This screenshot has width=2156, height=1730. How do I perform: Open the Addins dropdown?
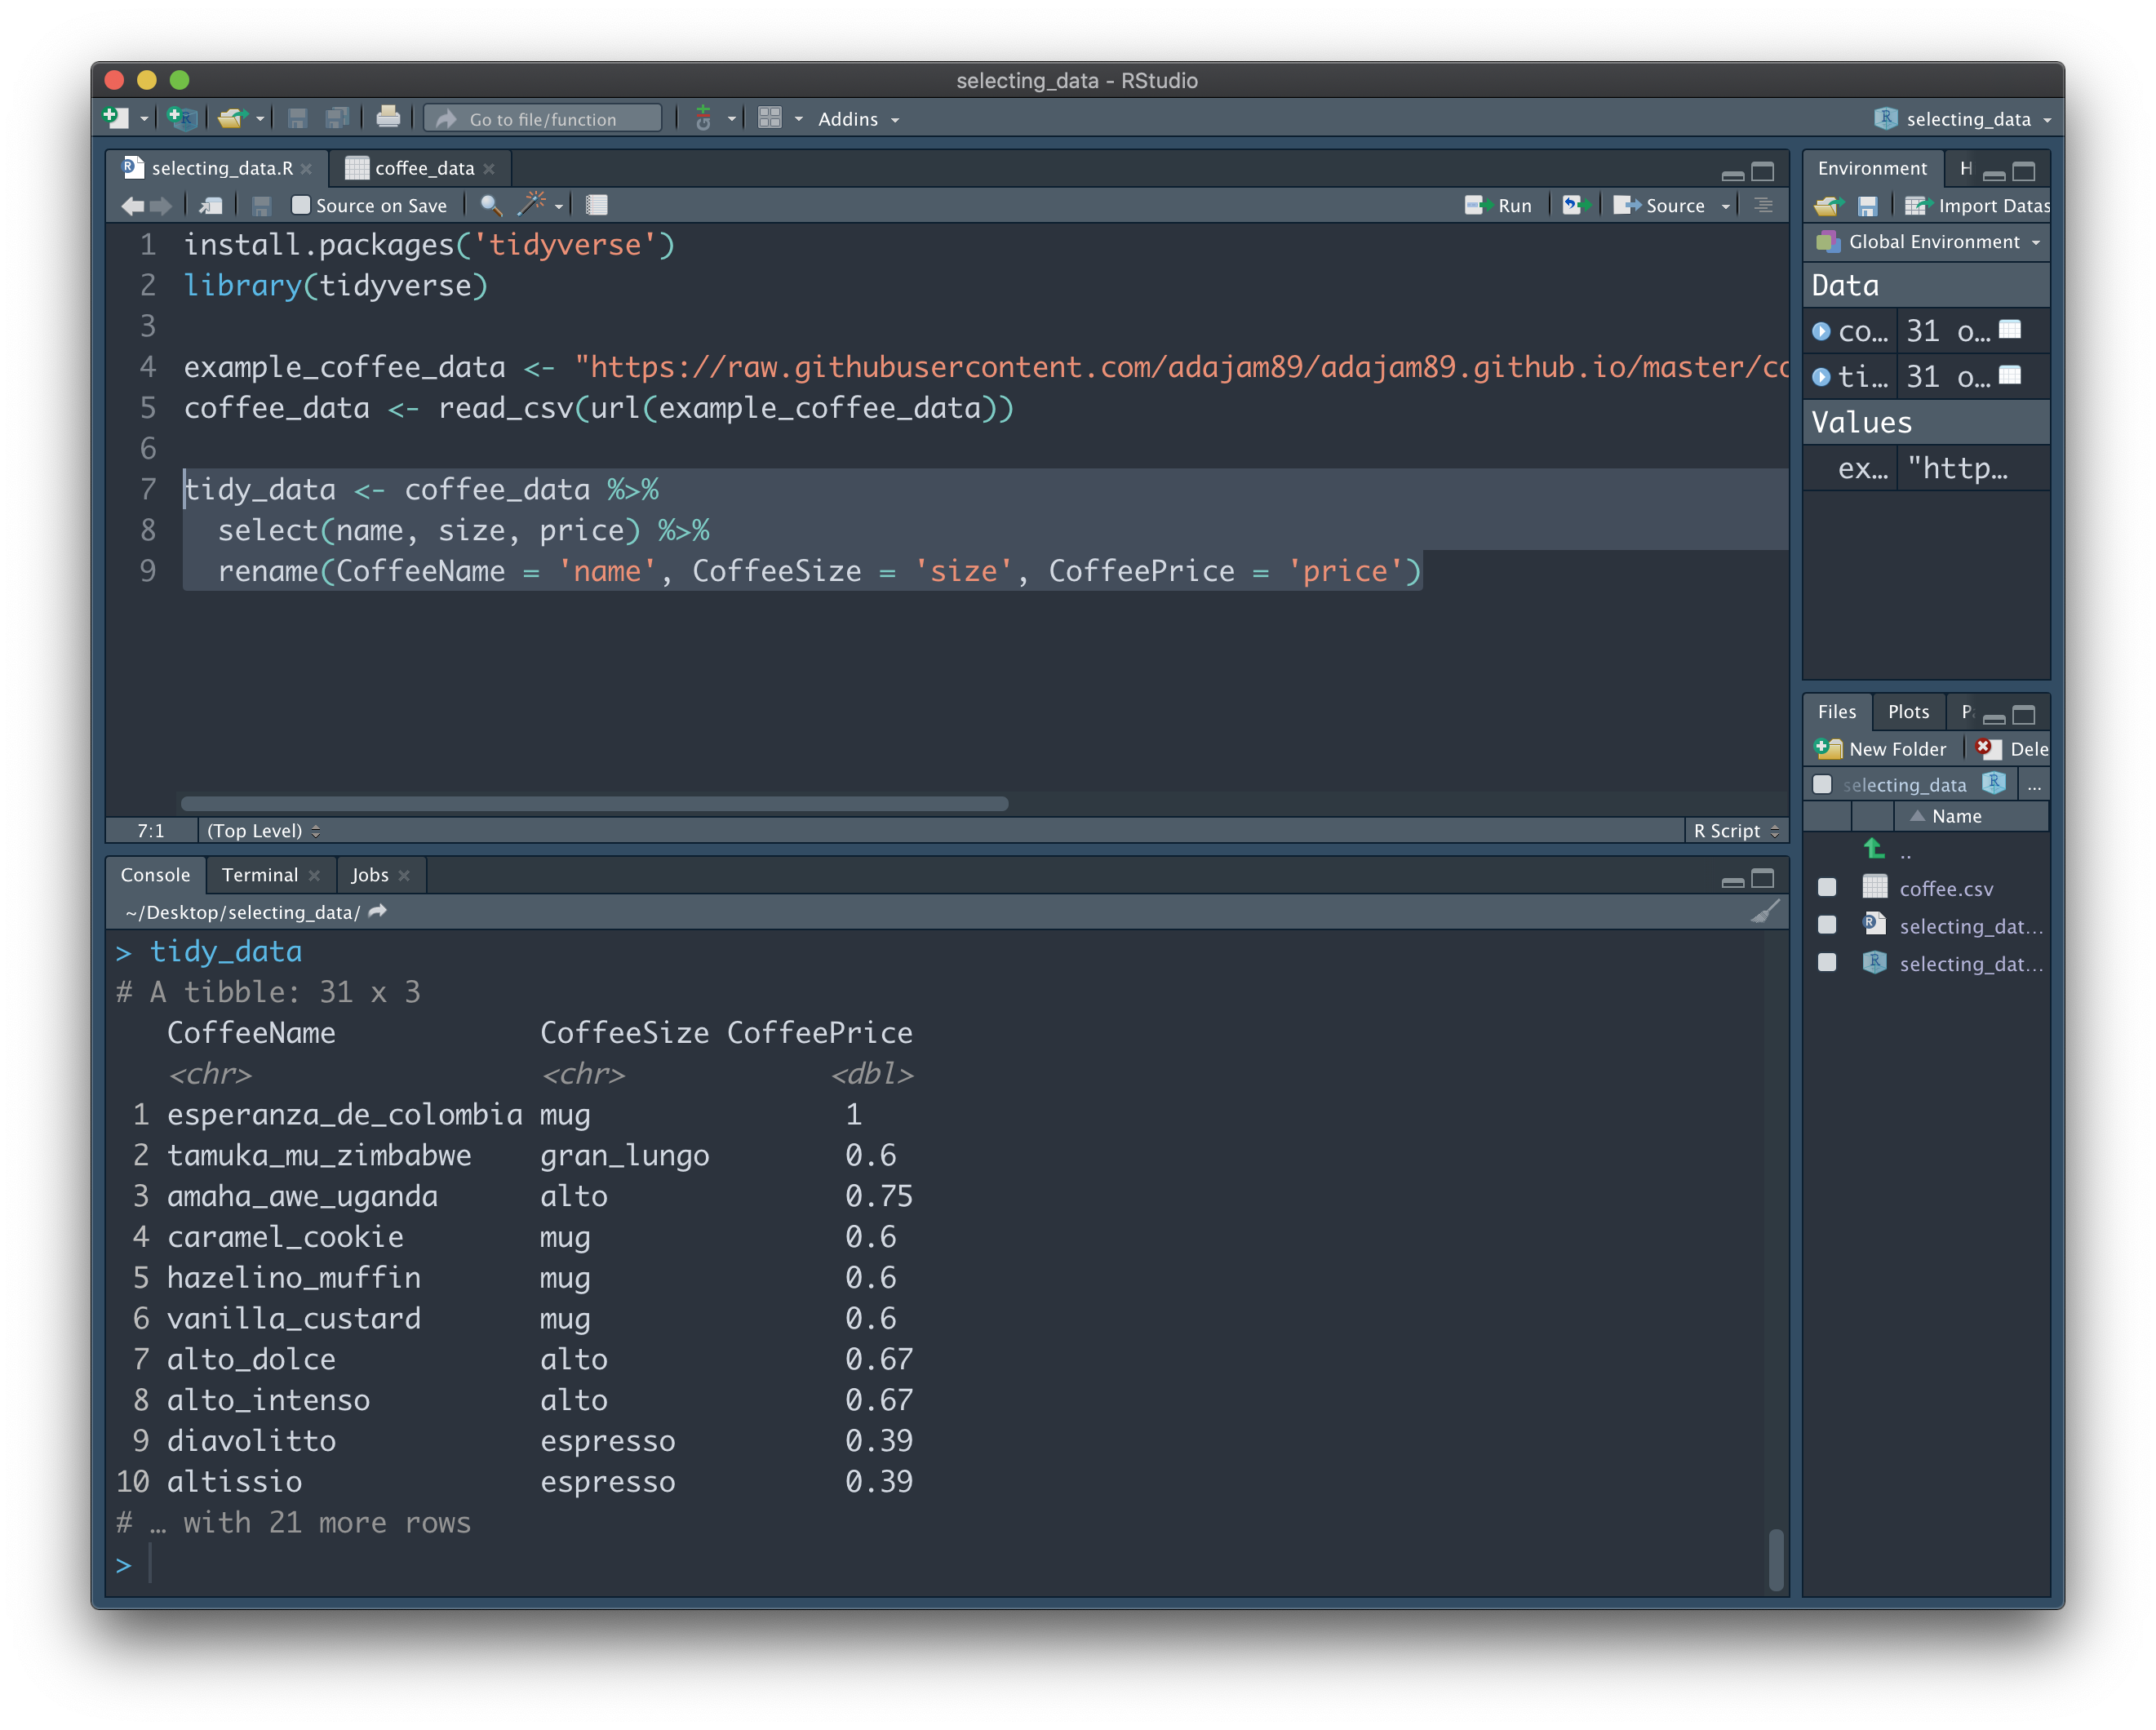858,119
